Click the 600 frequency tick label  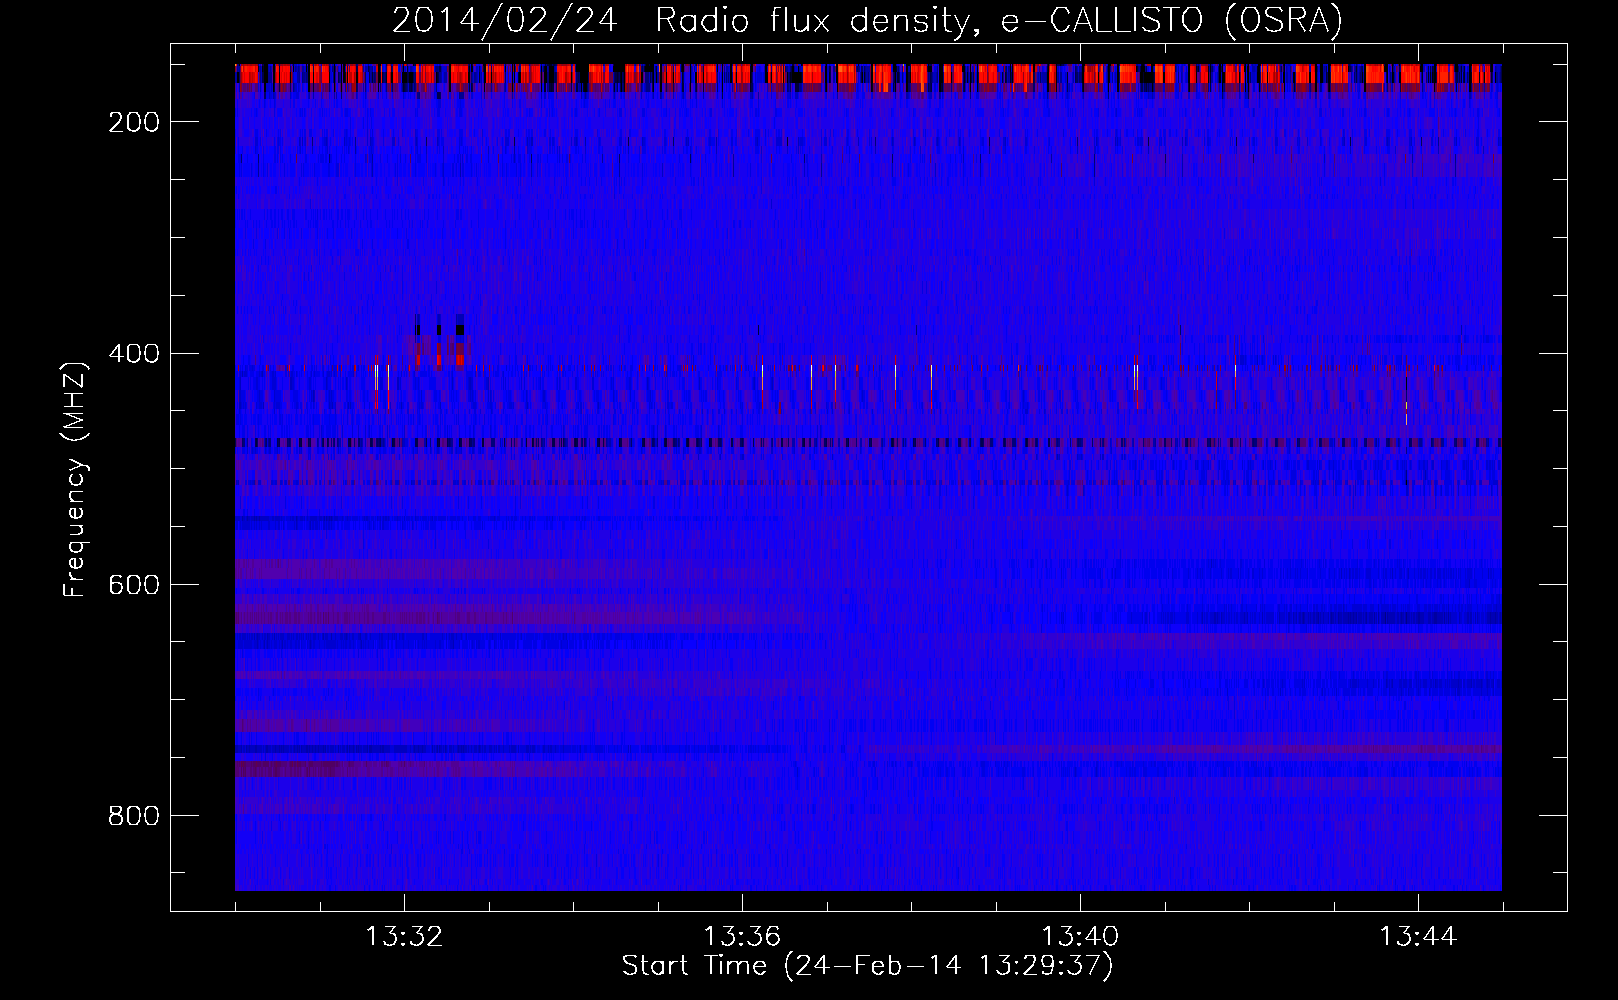click(133, 585)
